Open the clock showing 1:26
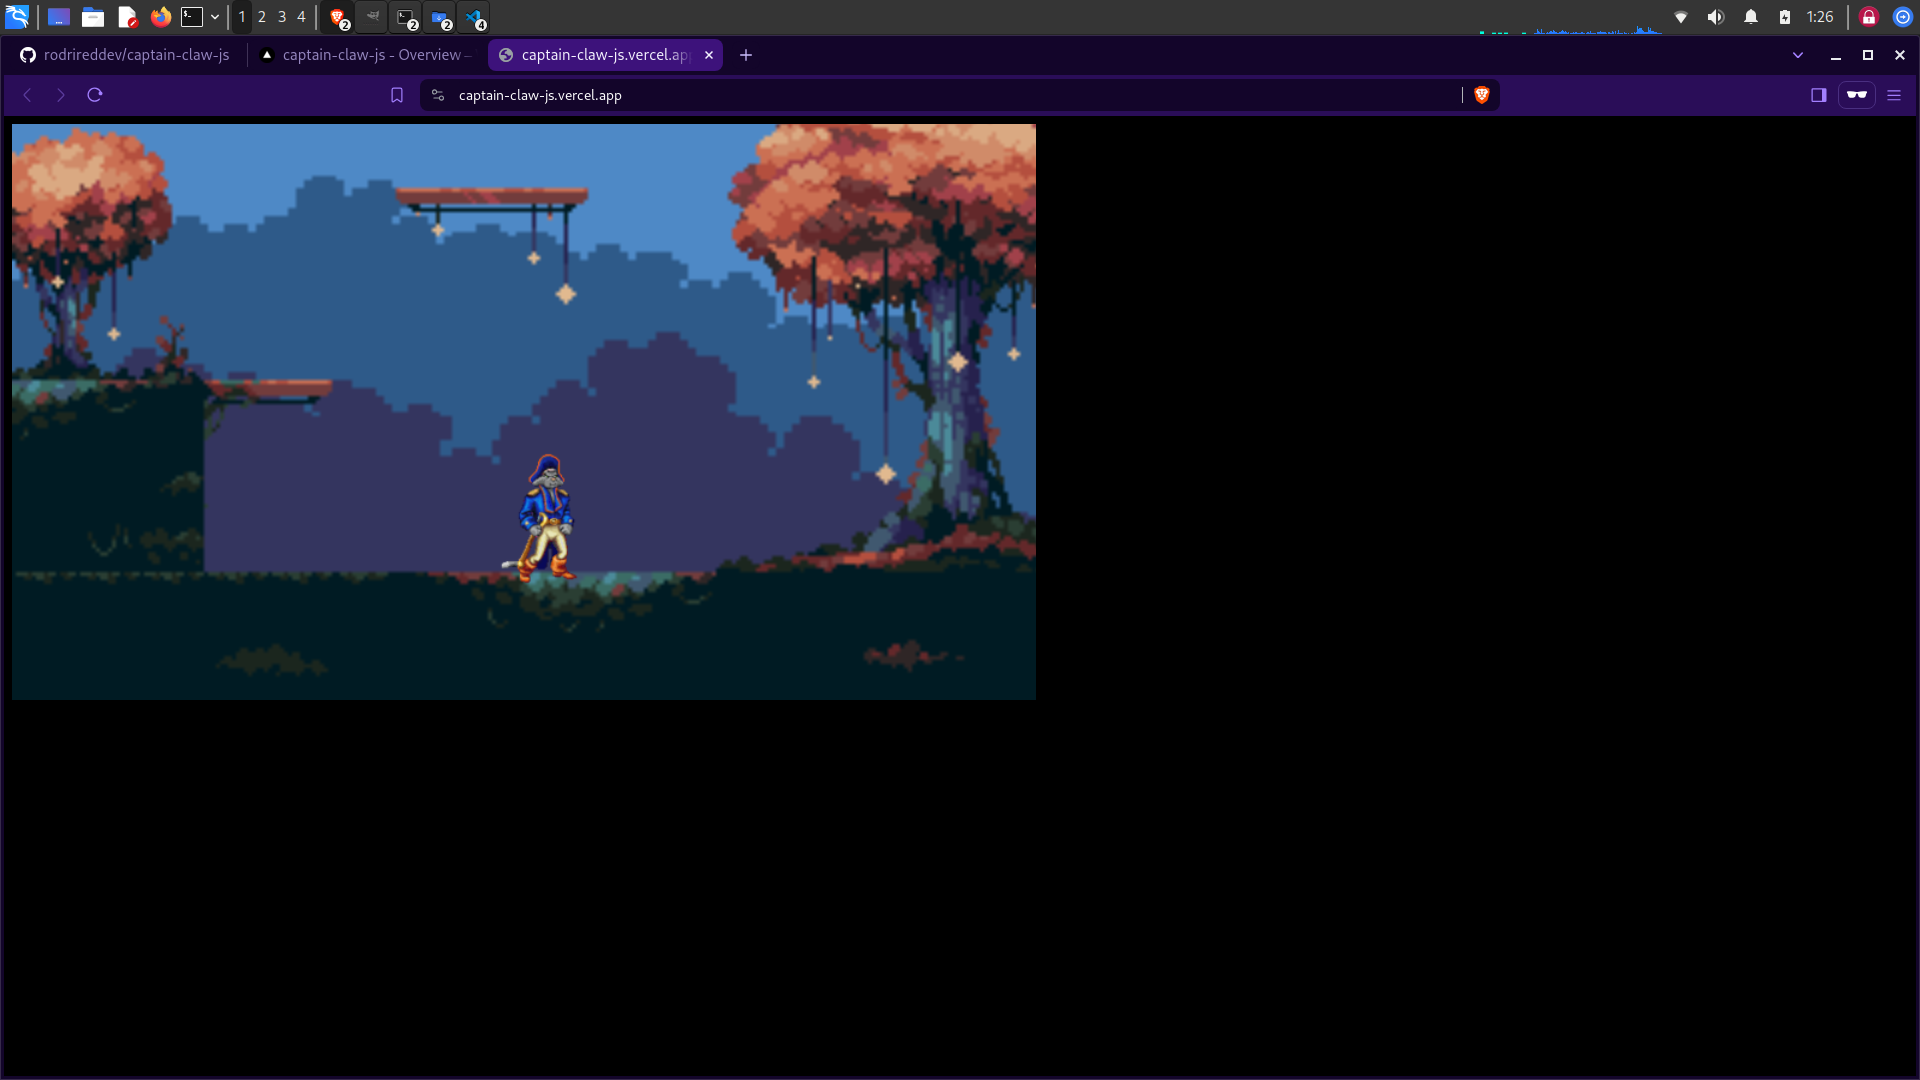The image size is (1920, 1080). (1820, 17)
